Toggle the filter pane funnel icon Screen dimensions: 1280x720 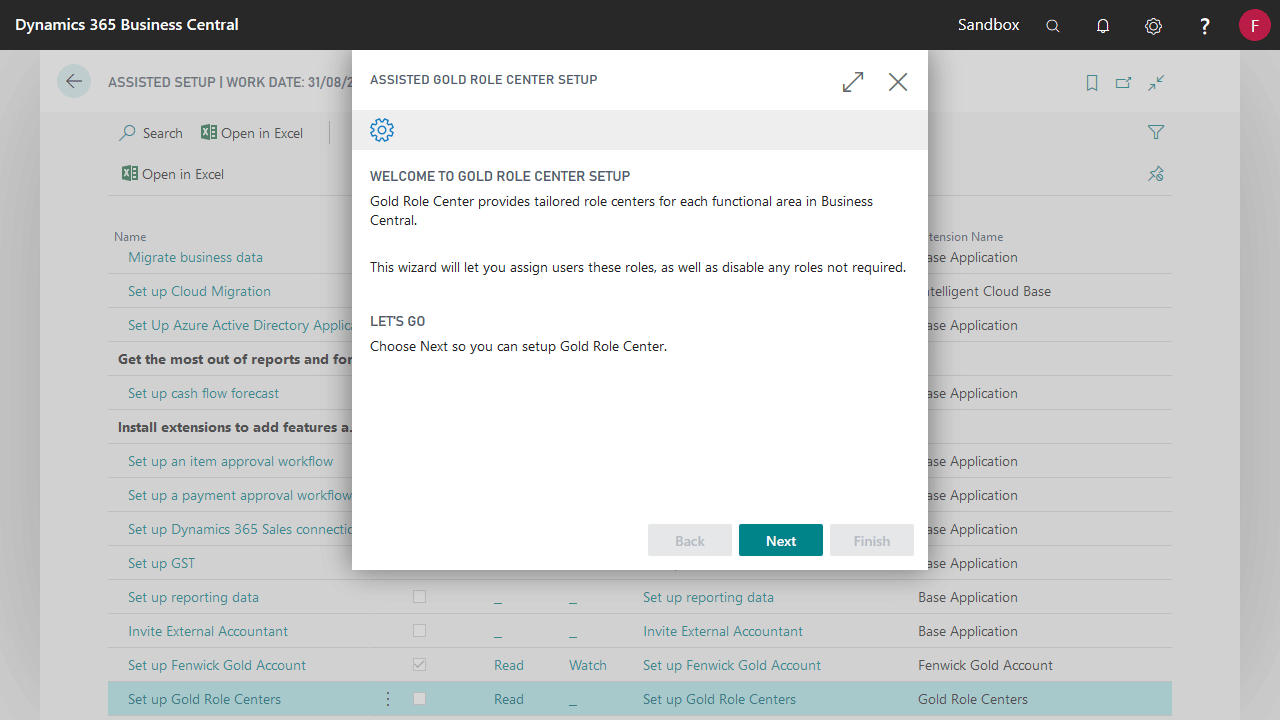pyautogui.click(x=1156, y=132)
